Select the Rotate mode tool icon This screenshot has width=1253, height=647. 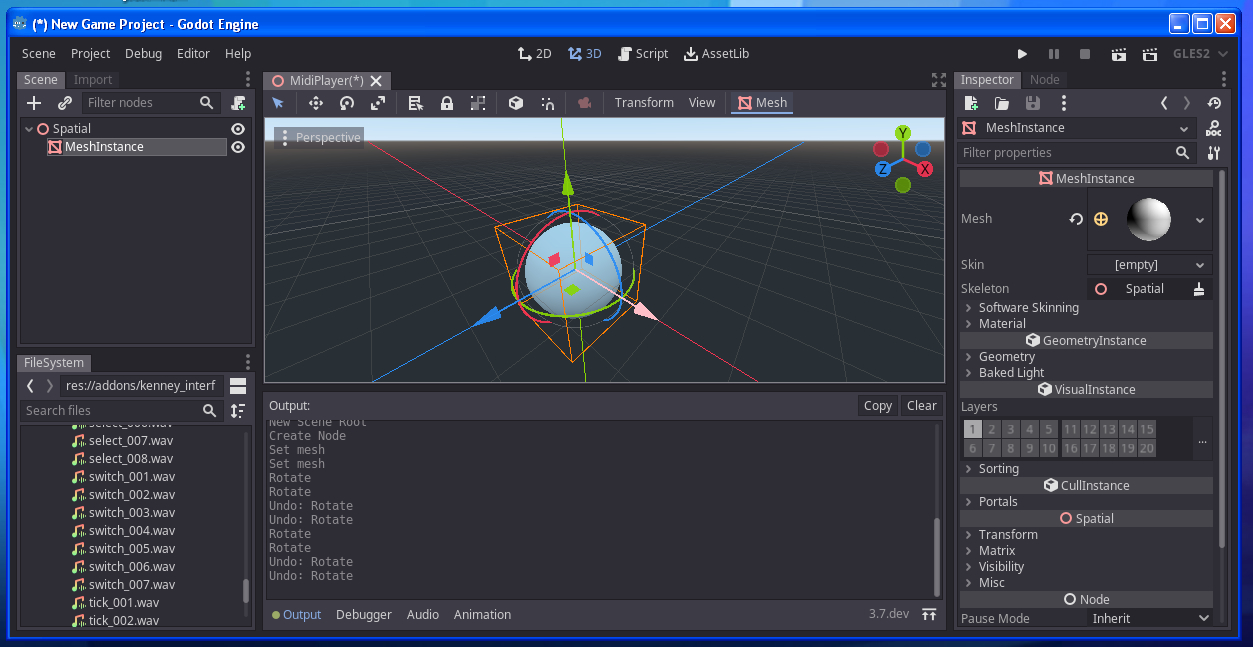(x=347, y=103)
